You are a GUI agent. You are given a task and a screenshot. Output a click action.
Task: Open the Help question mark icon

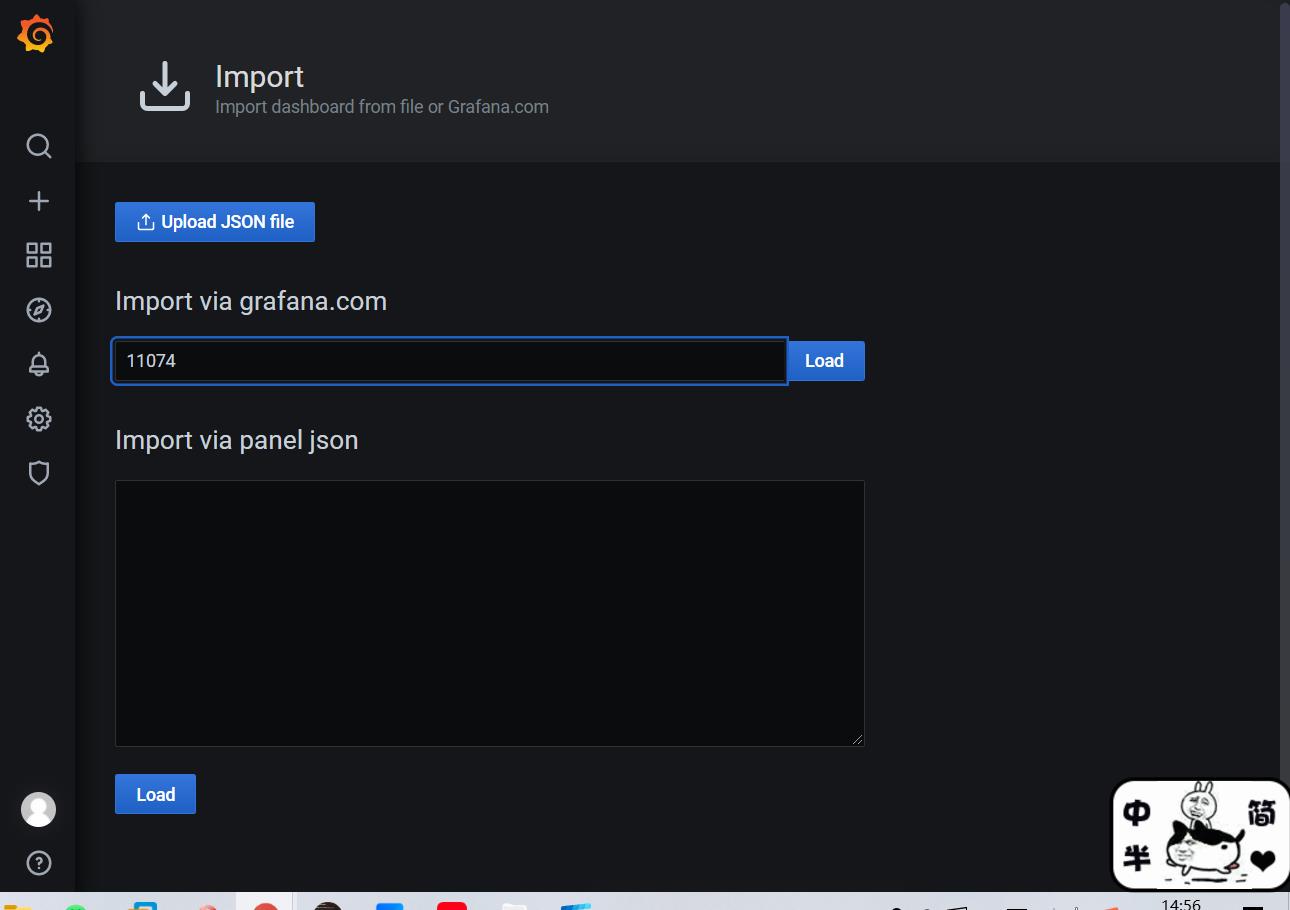(x=38, y=863)
